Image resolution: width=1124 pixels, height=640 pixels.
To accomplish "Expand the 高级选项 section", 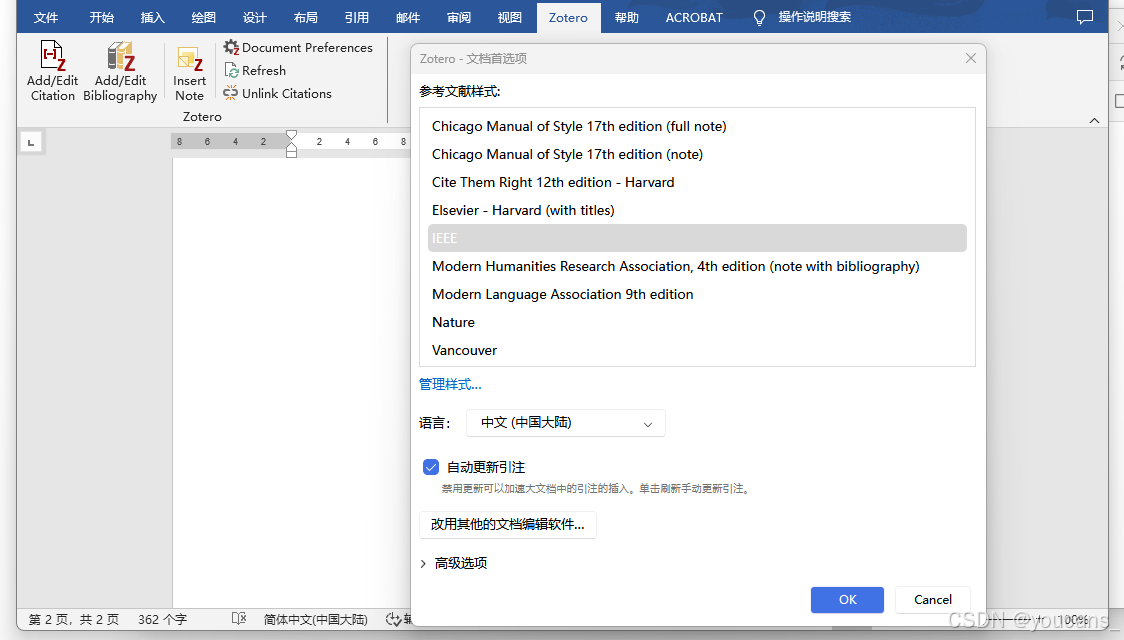I will click(454, 563).
